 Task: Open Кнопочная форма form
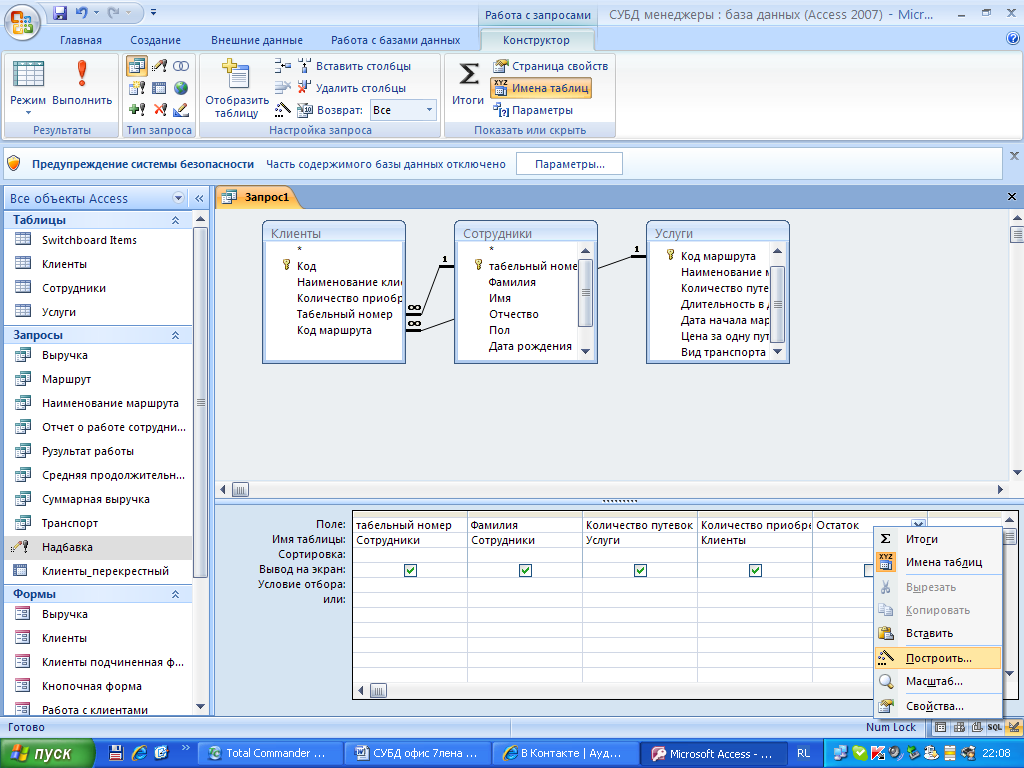(98, 686)
